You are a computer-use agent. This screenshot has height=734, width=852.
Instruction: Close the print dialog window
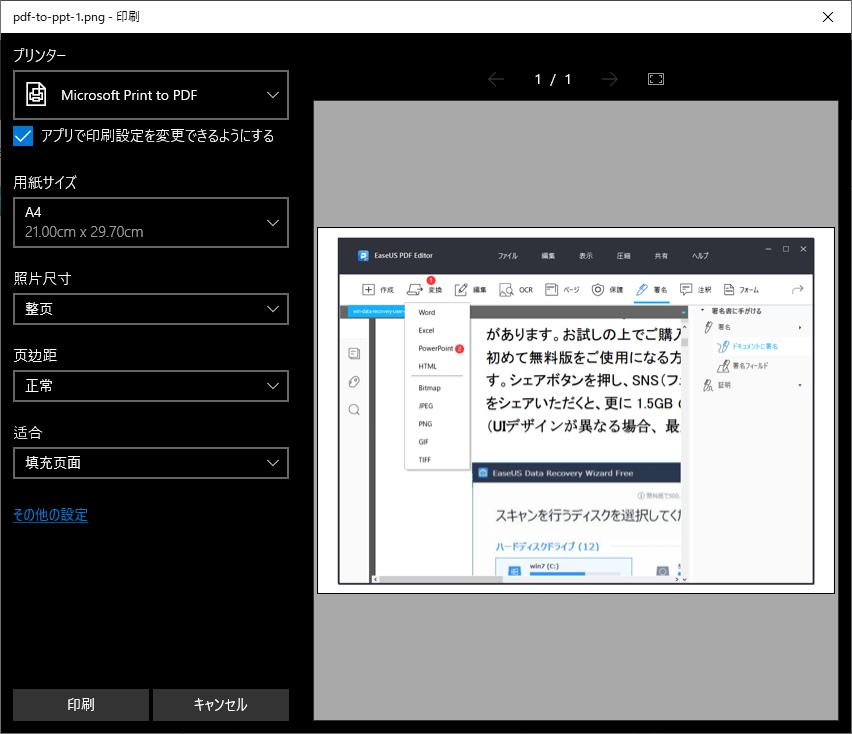827,17
